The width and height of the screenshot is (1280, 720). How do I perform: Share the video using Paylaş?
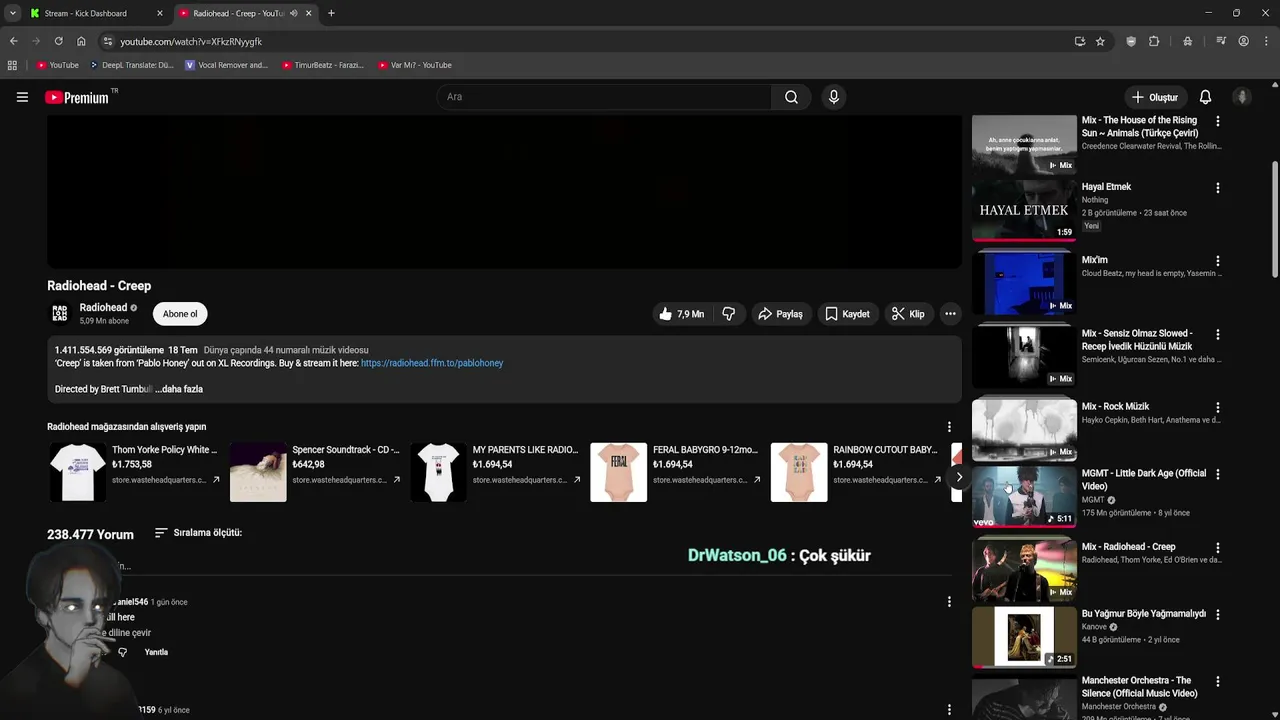pyautogui.click(x=780, y=314)
